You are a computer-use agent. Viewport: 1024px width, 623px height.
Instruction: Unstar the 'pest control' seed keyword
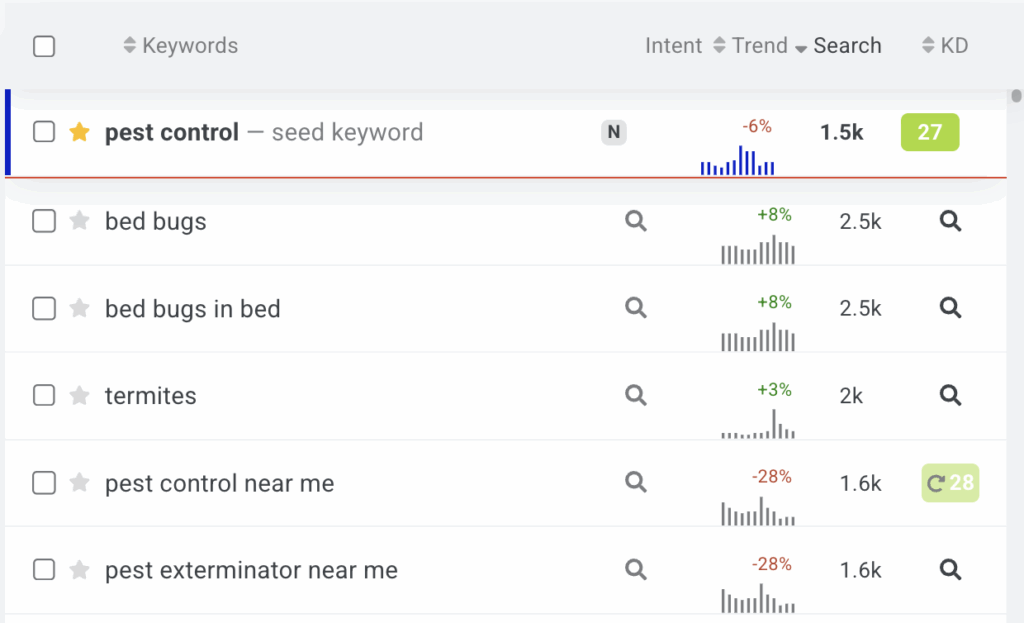(80, 132)
